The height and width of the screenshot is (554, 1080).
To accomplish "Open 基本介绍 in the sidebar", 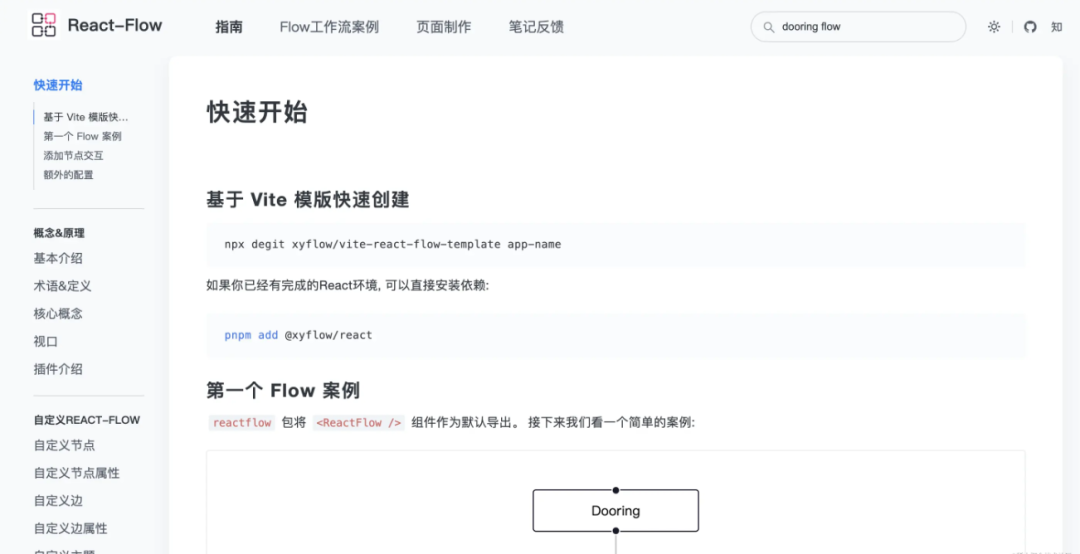I will tap(58, 258).
